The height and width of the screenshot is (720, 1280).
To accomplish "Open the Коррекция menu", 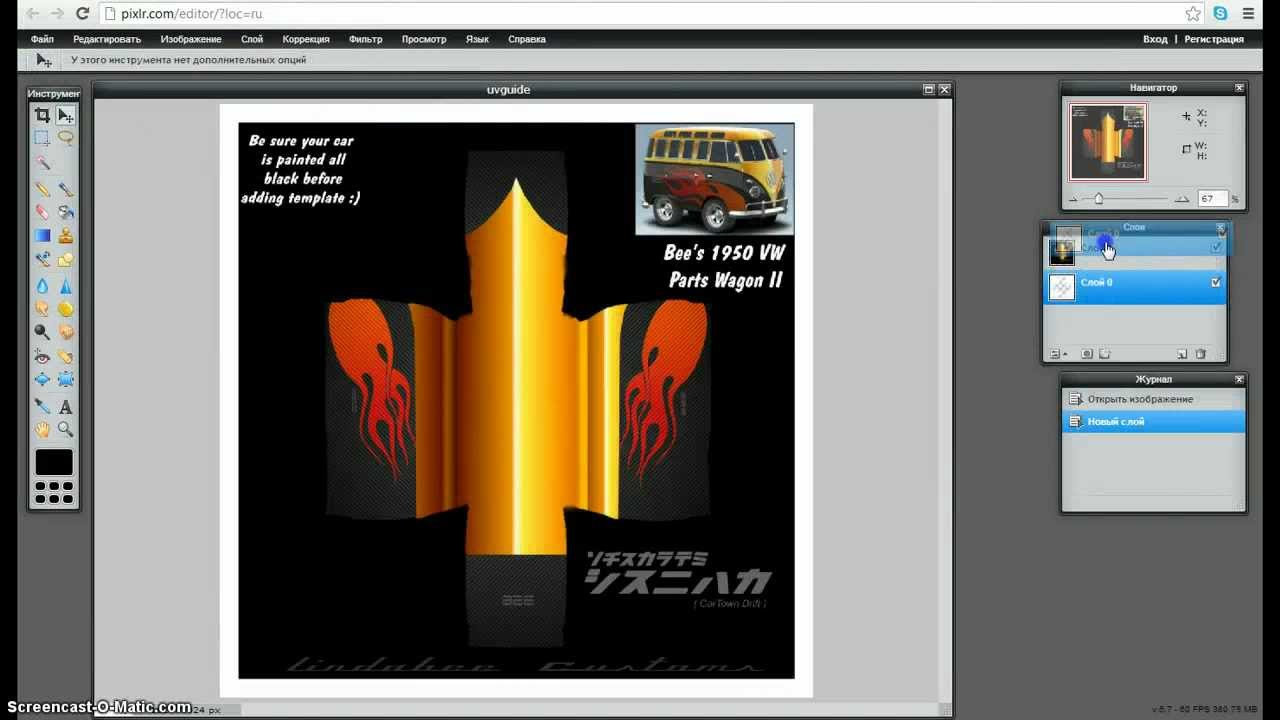I will (306, 39).
